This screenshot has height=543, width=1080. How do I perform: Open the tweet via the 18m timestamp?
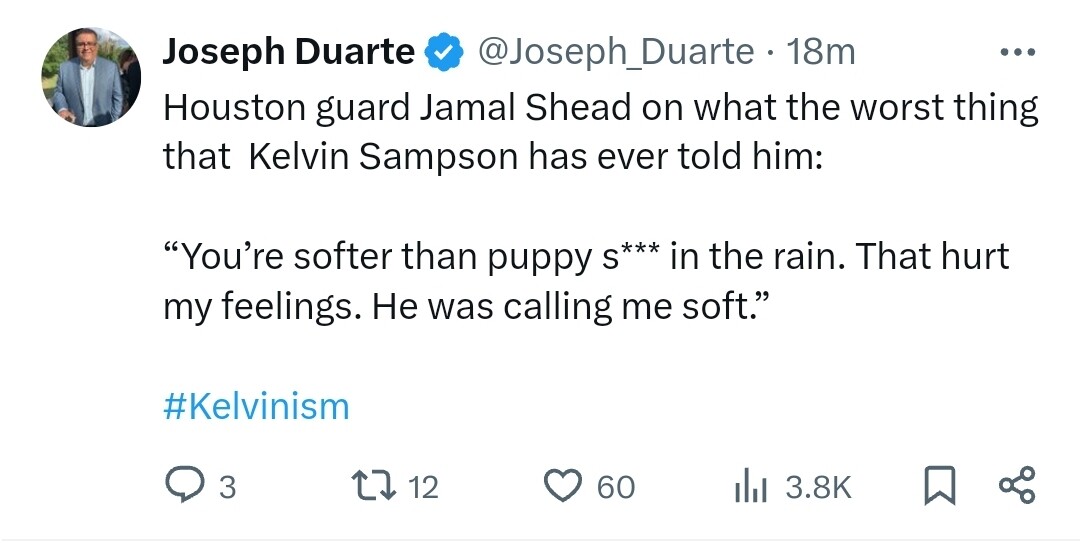pos(821,51)
